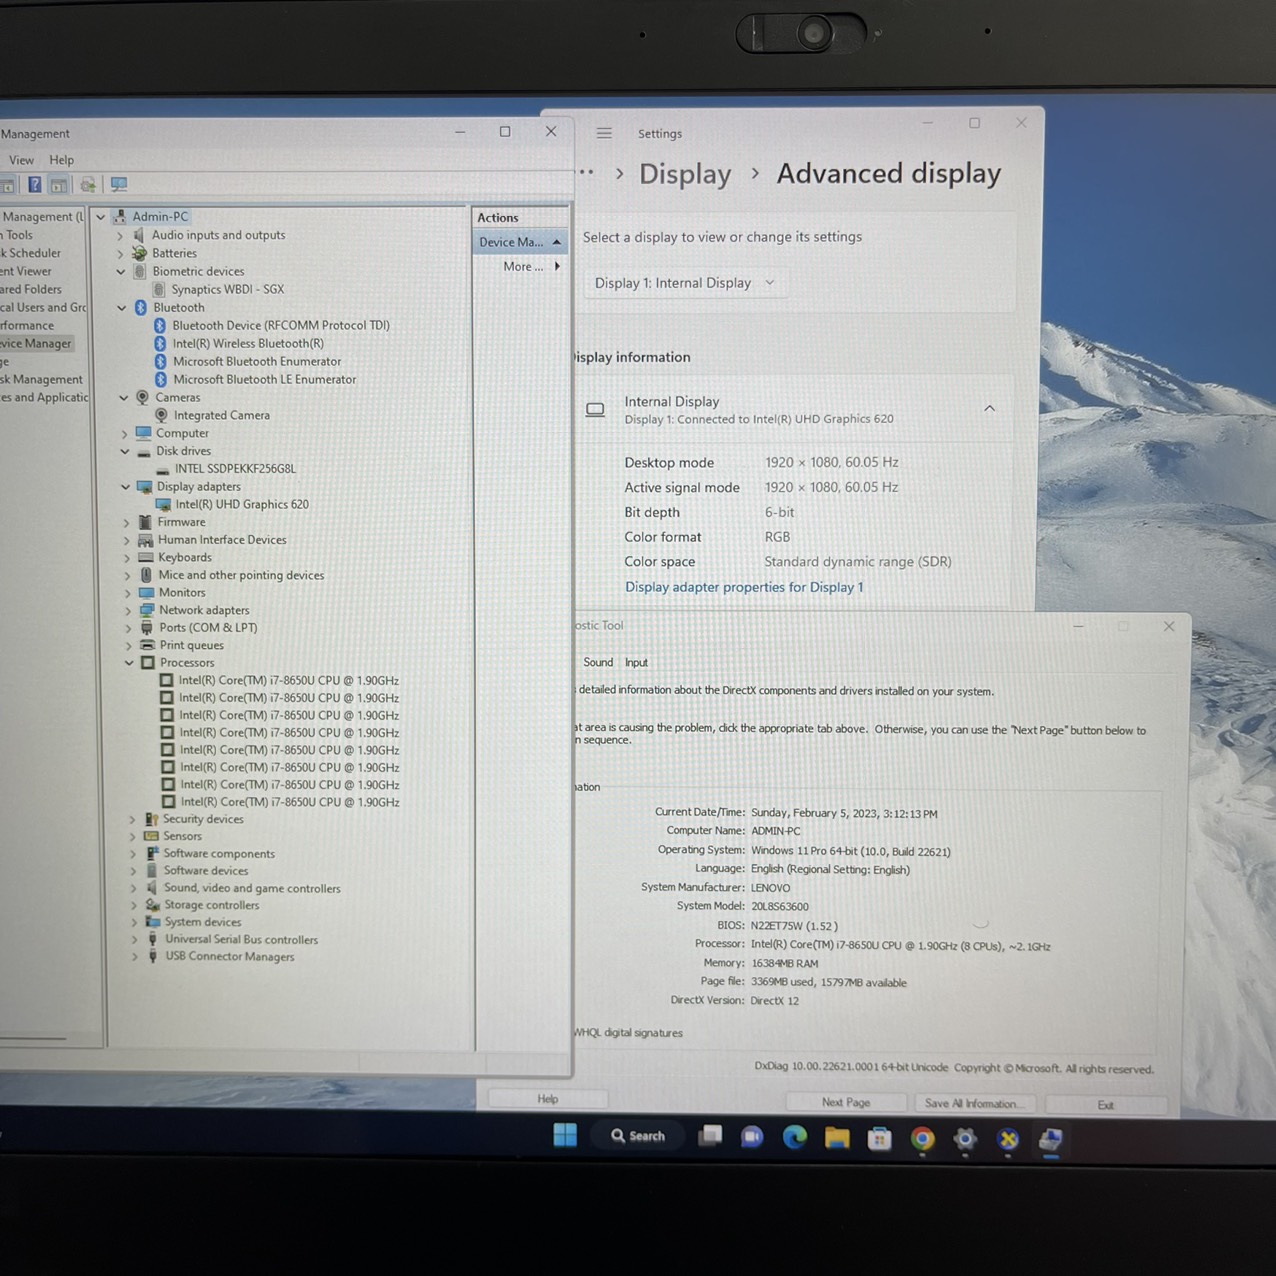This screenshot has height=1276, width=1276.
Task: Go back to Display in Settings breadcrumb
Action: tap(685, 174)
